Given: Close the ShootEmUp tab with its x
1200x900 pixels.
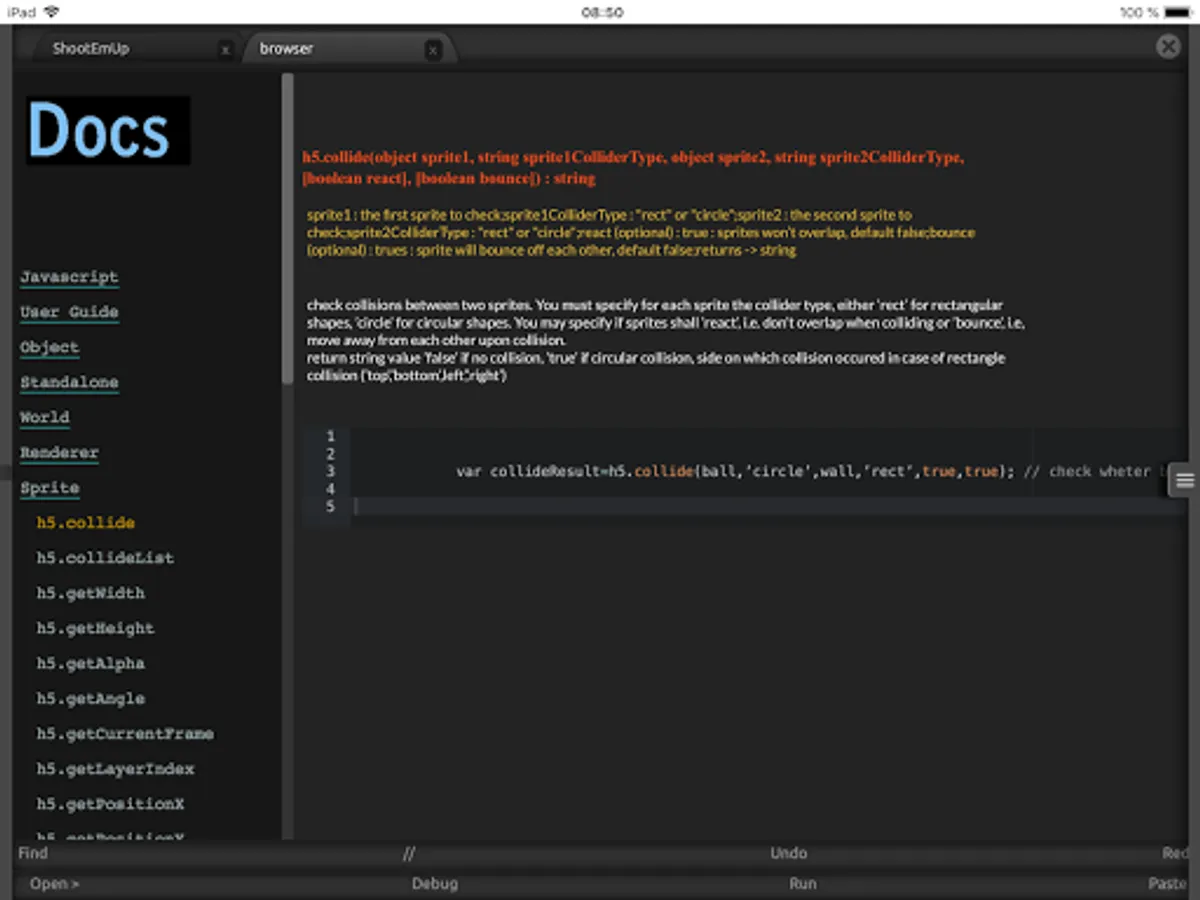Looking at the screenshot, I should [x=225, y=49].
